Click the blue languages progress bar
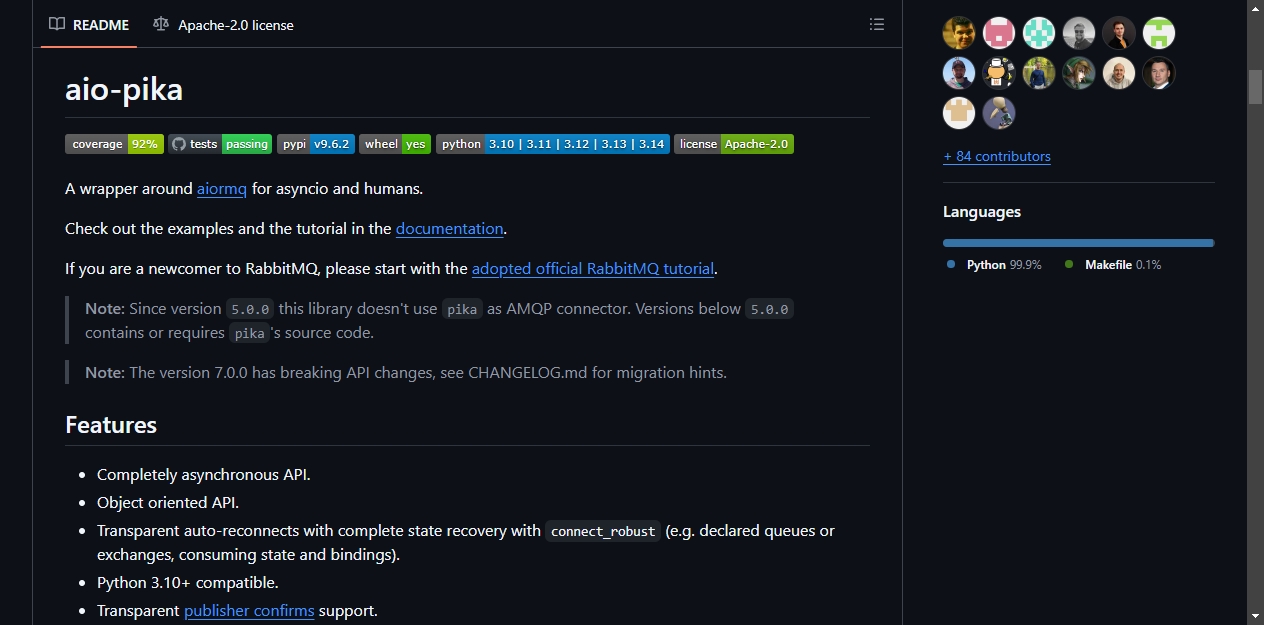The width and height of the screenshot is (1264, 625). 1078,243
